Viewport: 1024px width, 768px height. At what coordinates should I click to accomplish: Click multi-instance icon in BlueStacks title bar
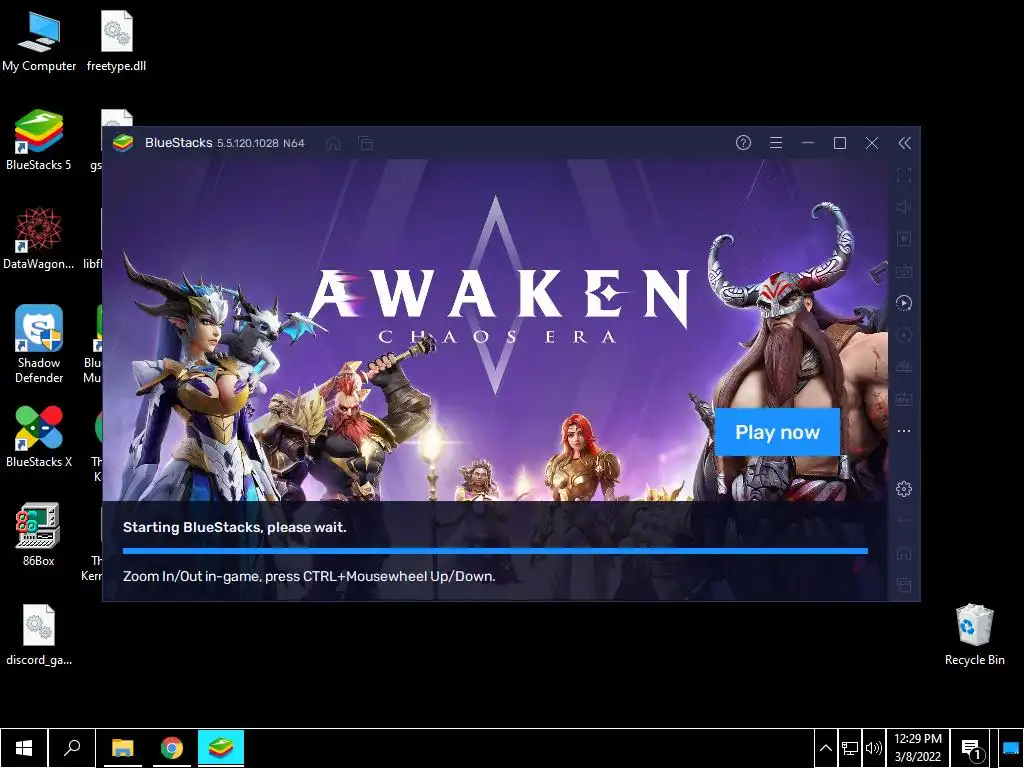(x=366, y=143)
